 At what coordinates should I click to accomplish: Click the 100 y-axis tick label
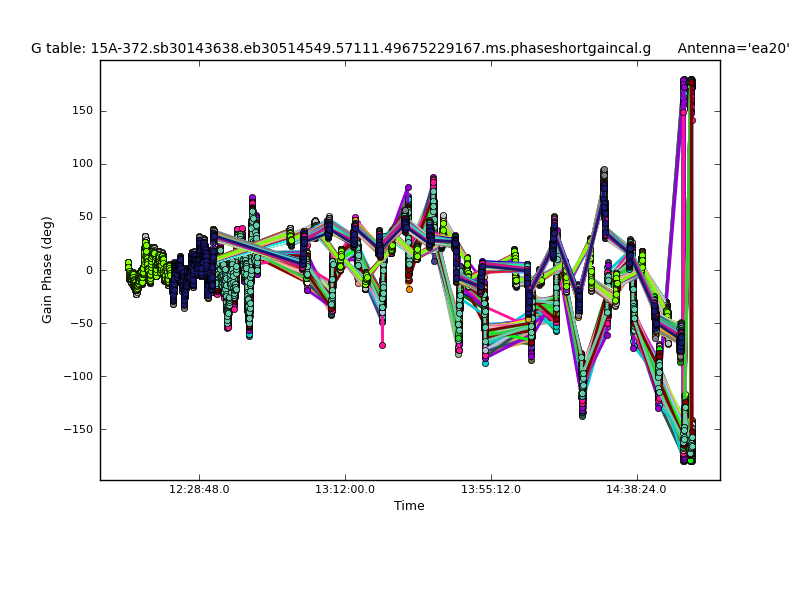click(80, 164)
